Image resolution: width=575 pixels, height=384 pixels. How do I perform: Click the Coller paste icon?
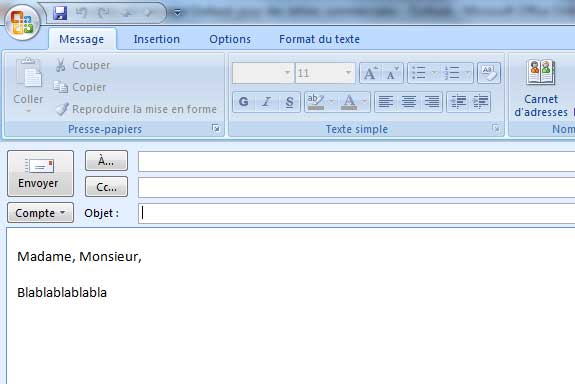coord(29,73)
